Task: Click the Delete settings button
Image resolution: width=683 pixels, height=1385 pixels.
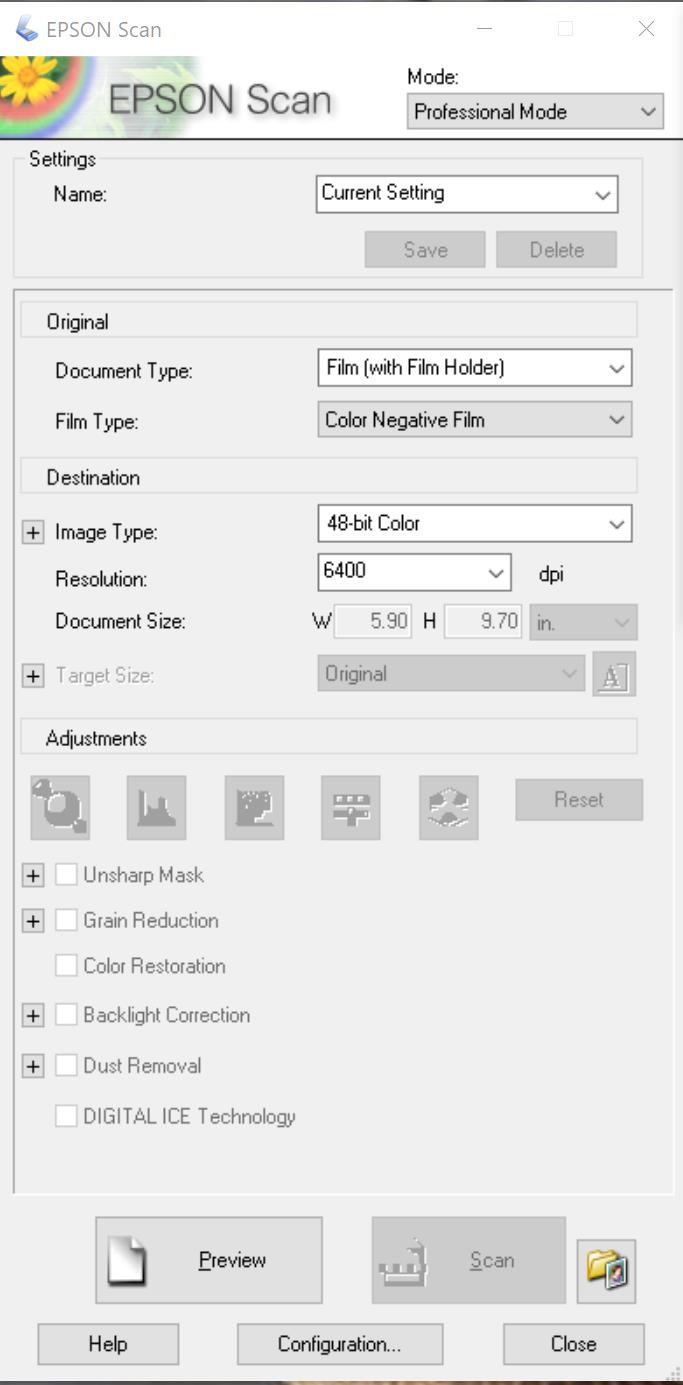Action: (557, 250)
